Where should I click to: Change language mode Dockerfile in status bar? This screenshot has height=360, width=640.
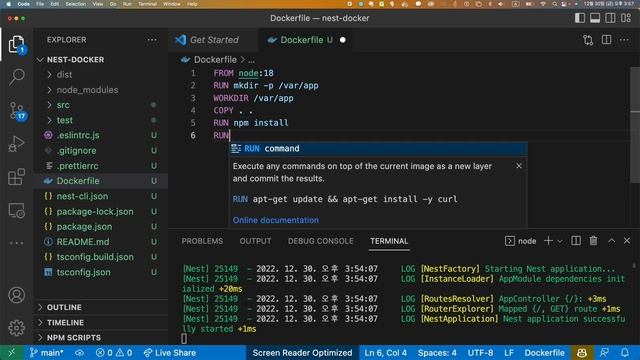pos(544,353)
